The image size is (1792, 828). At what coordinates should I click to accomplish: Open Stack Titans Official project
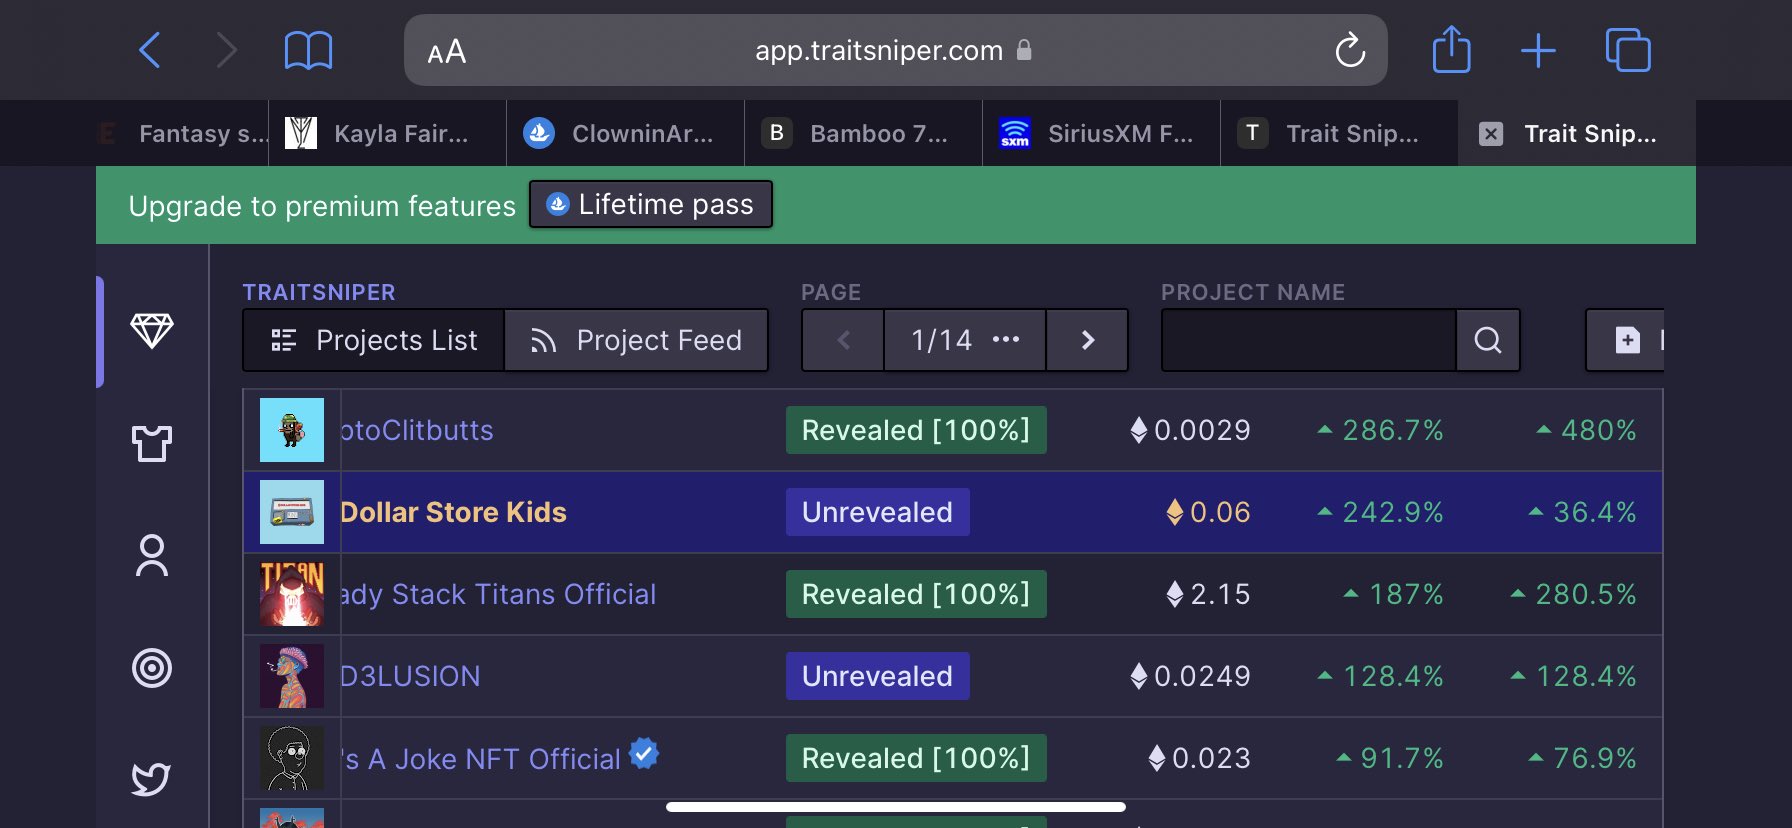[x=498, y=594]
